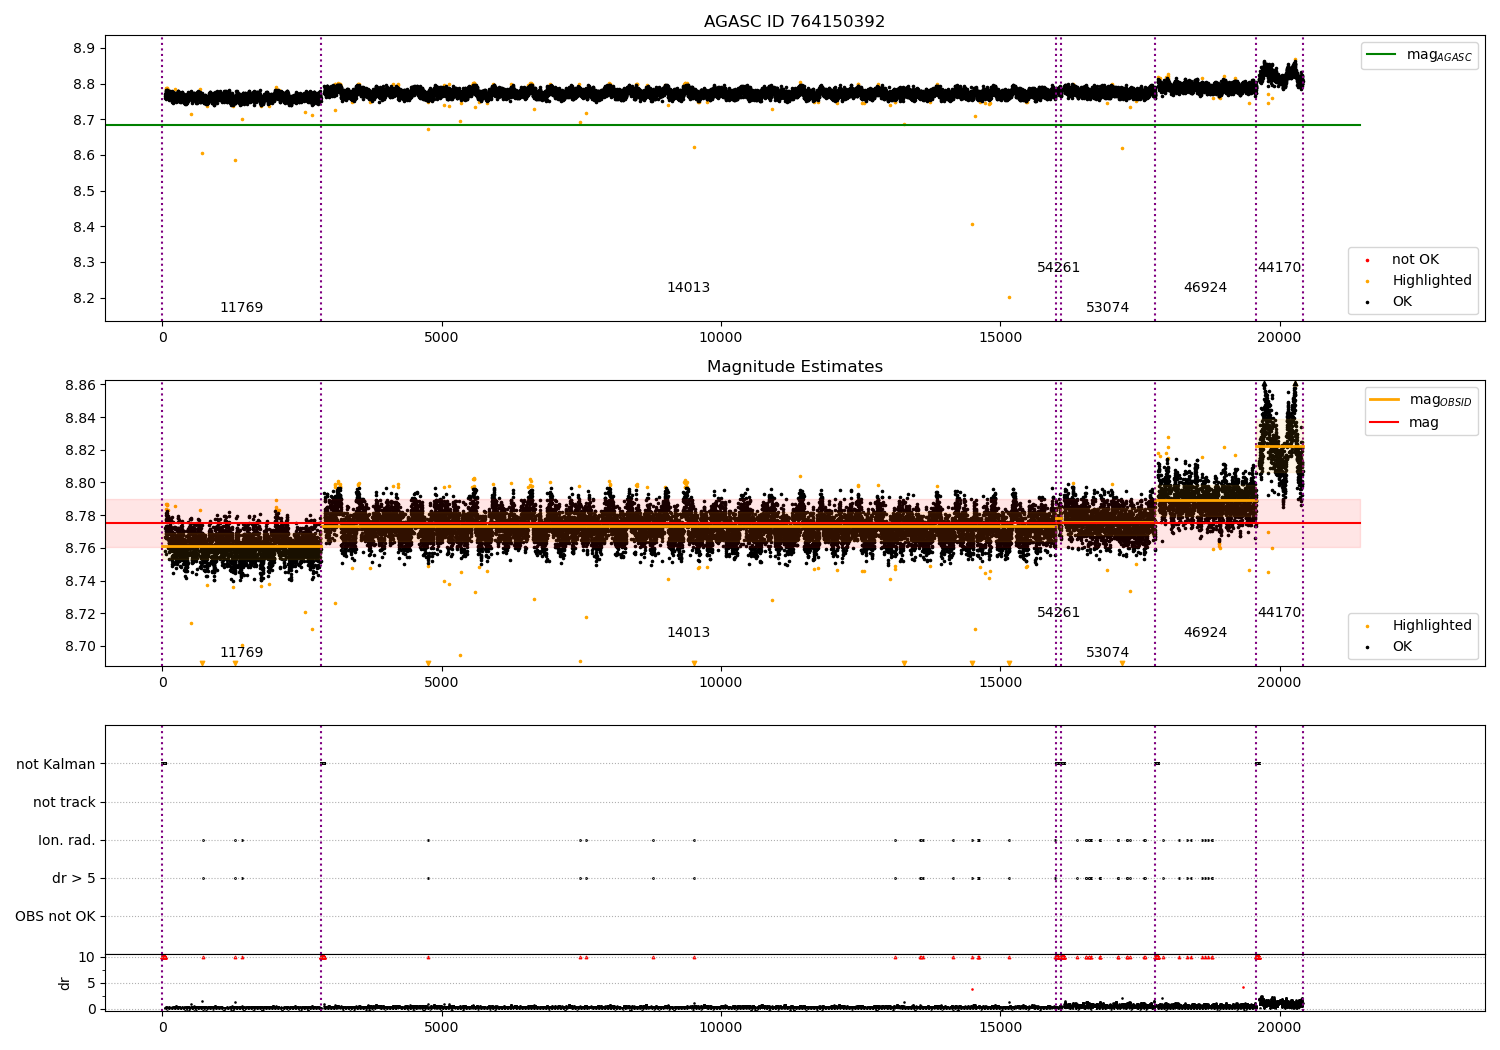
Task: Click the rotated 'dr' y-axis label
Action: [65, 983]
